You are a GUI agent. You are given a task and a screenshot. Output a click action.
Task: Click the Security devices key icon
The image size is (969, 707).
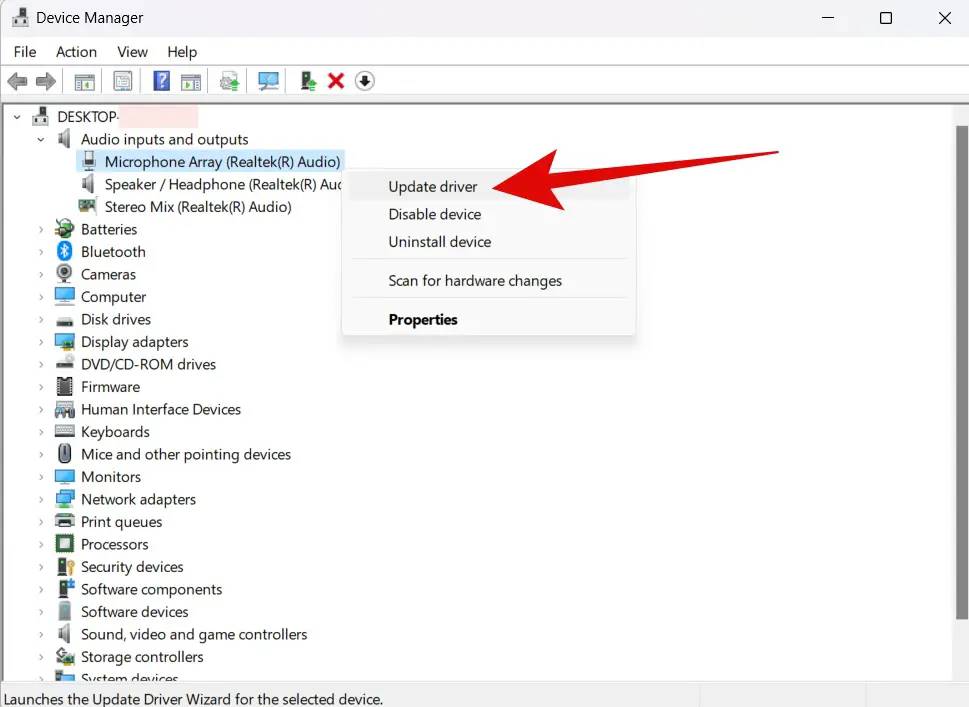[66, 566]
